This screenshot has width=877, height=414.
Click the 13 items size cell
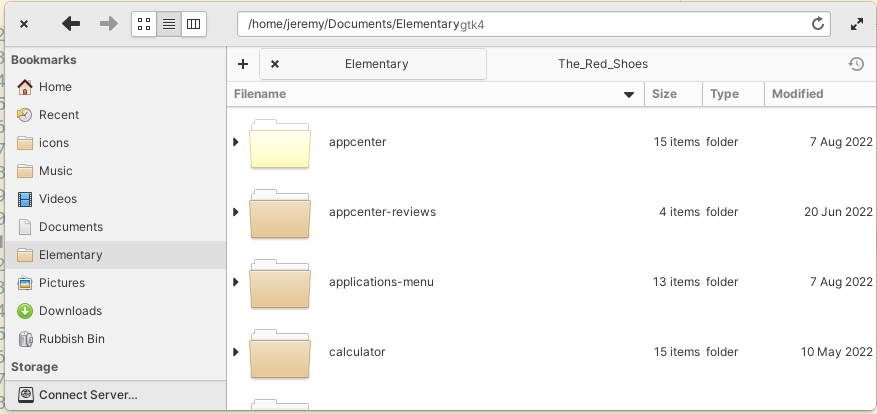(x=677, y=282)
